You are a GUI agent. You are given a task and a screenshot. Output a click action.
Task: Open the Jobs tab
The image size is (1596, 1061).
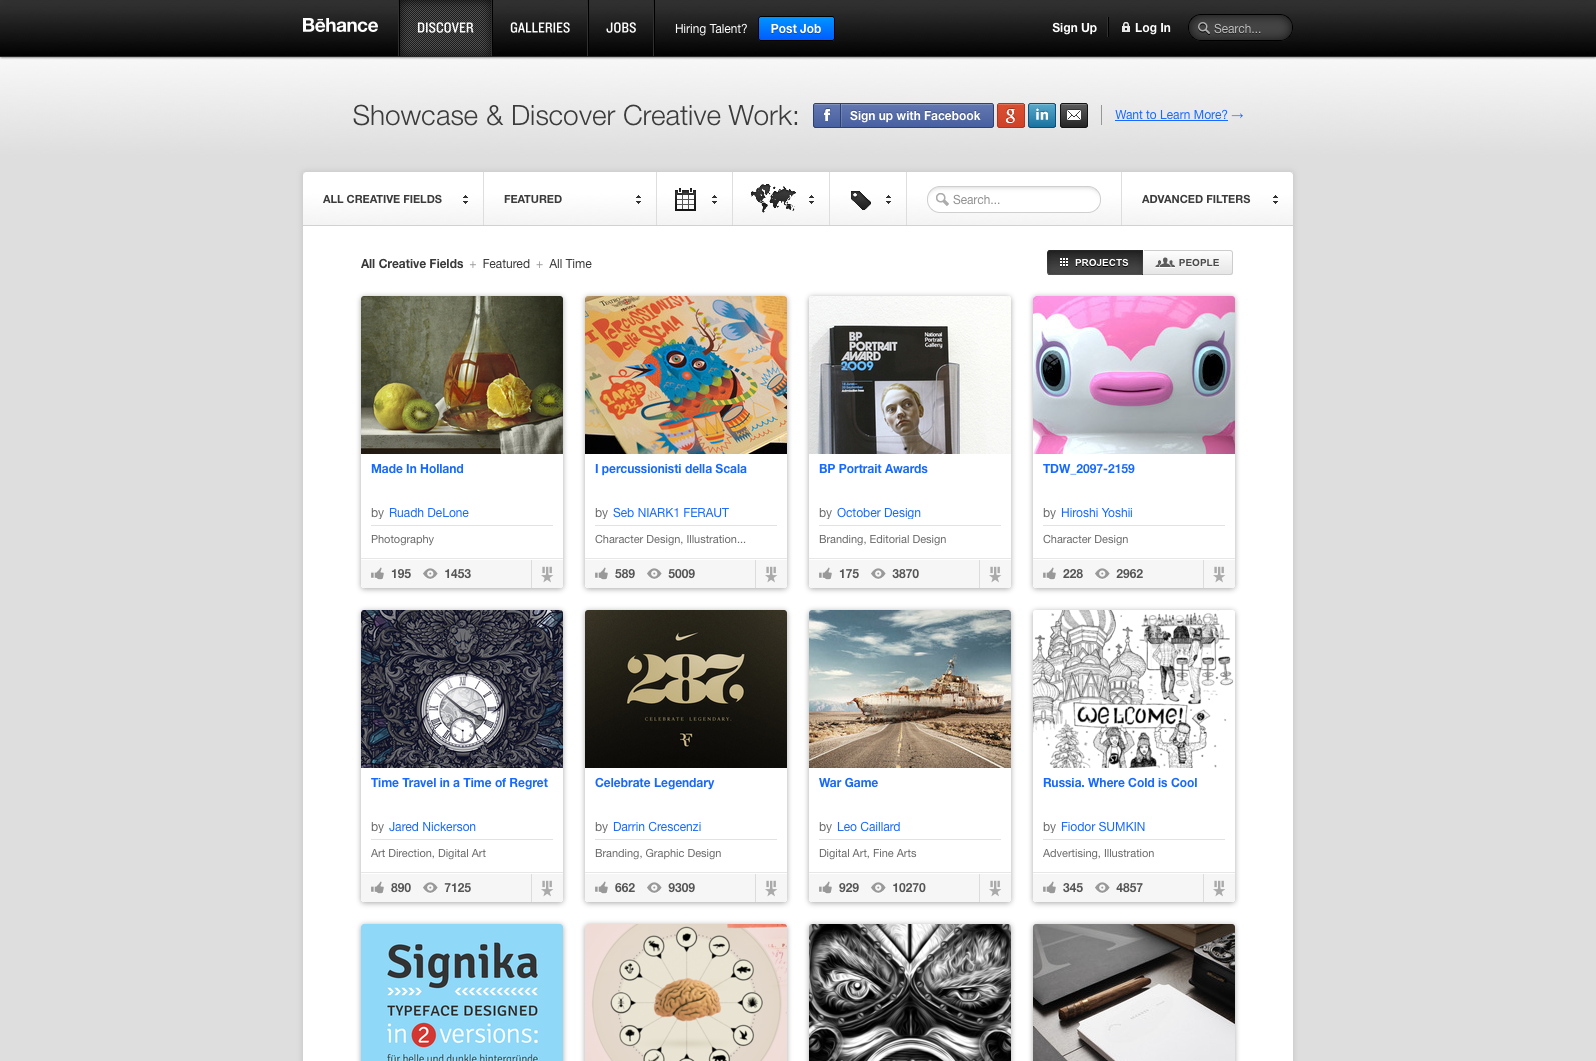click(621, 28)
